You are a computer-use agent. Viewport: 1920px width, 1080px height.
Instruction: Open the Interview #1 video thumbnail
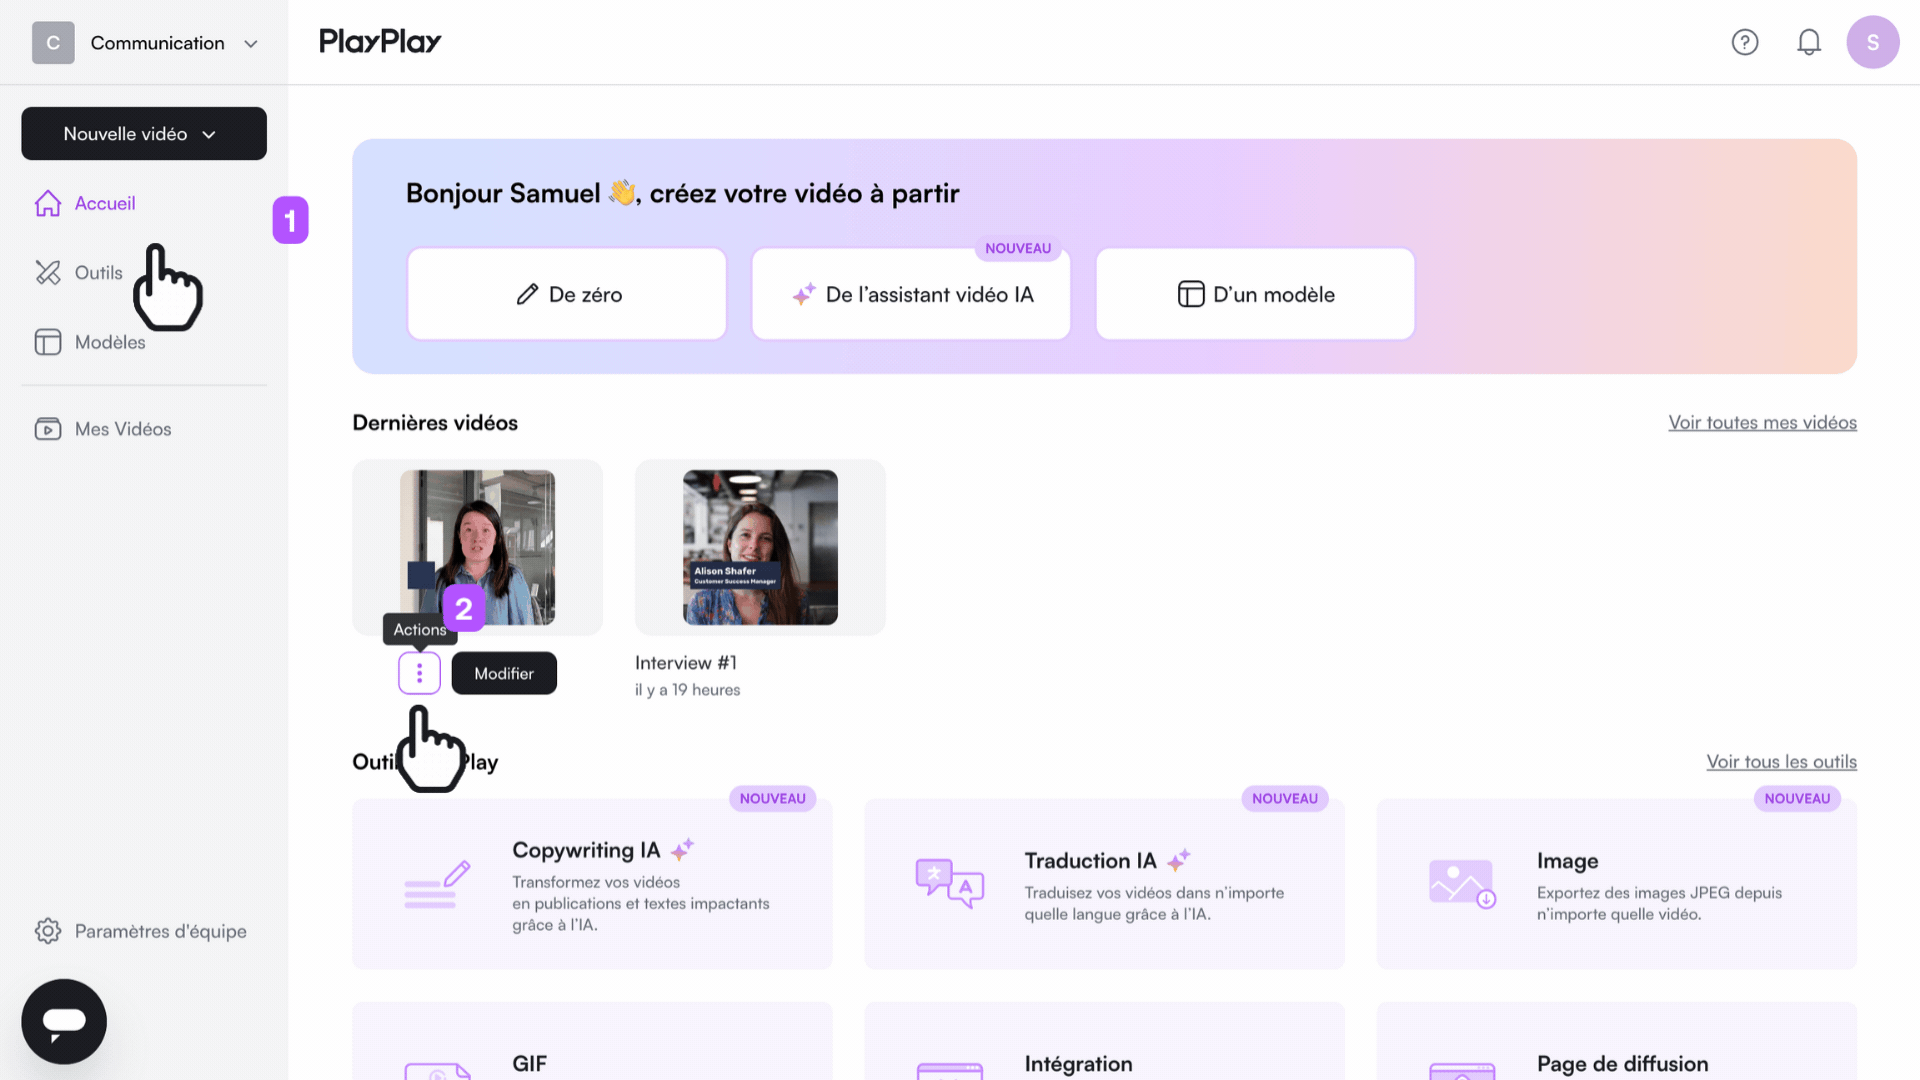(760, 547)
